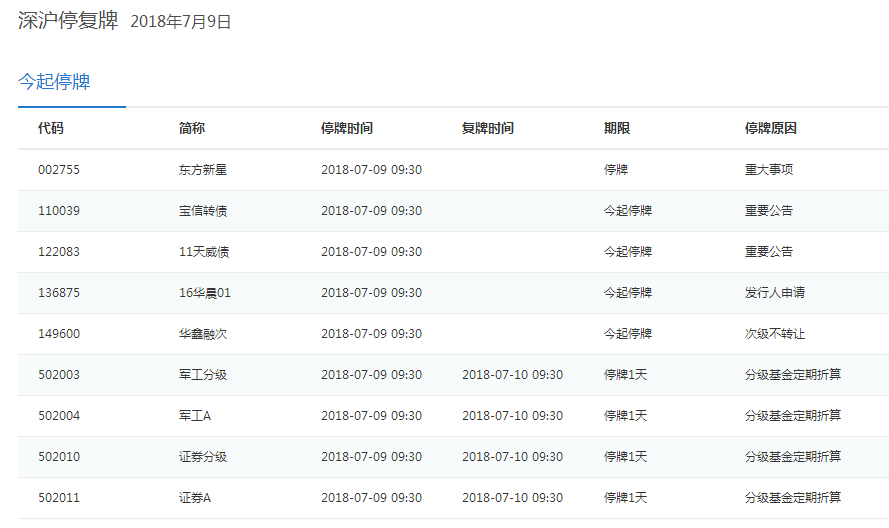Click the 复牌时间 column header

tap(488, 129)
